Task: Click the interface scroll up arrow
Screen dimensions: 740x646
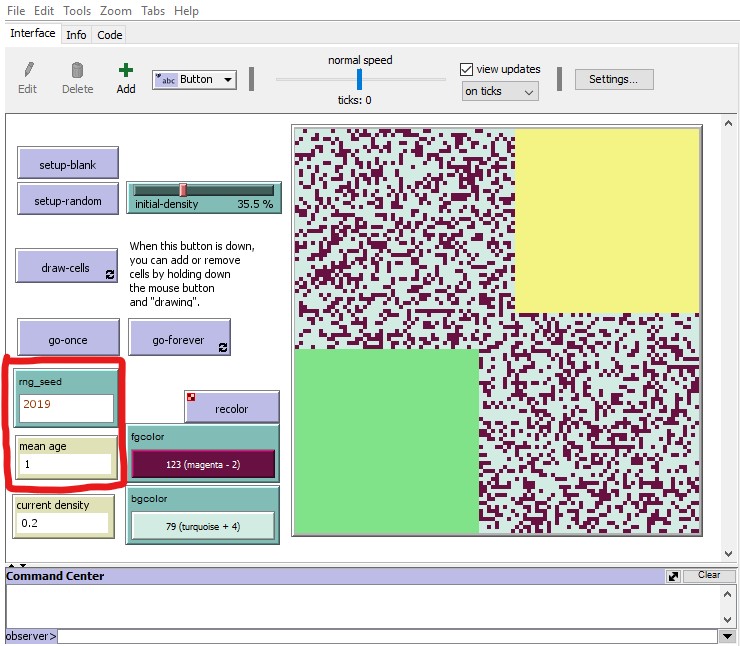Action: 728,123
